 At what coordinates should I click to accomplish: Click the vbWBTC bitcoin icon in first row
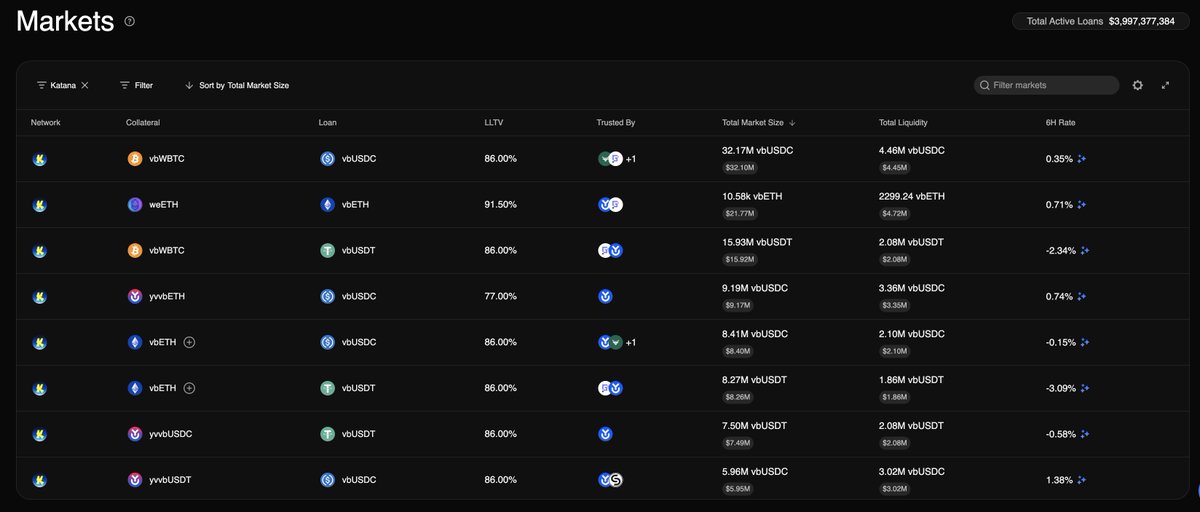(x=135, y=159)
